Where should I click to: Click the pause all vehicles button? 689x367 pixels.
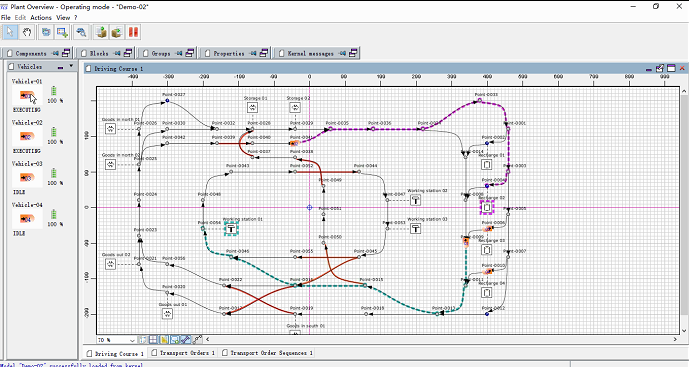(133, 32)
